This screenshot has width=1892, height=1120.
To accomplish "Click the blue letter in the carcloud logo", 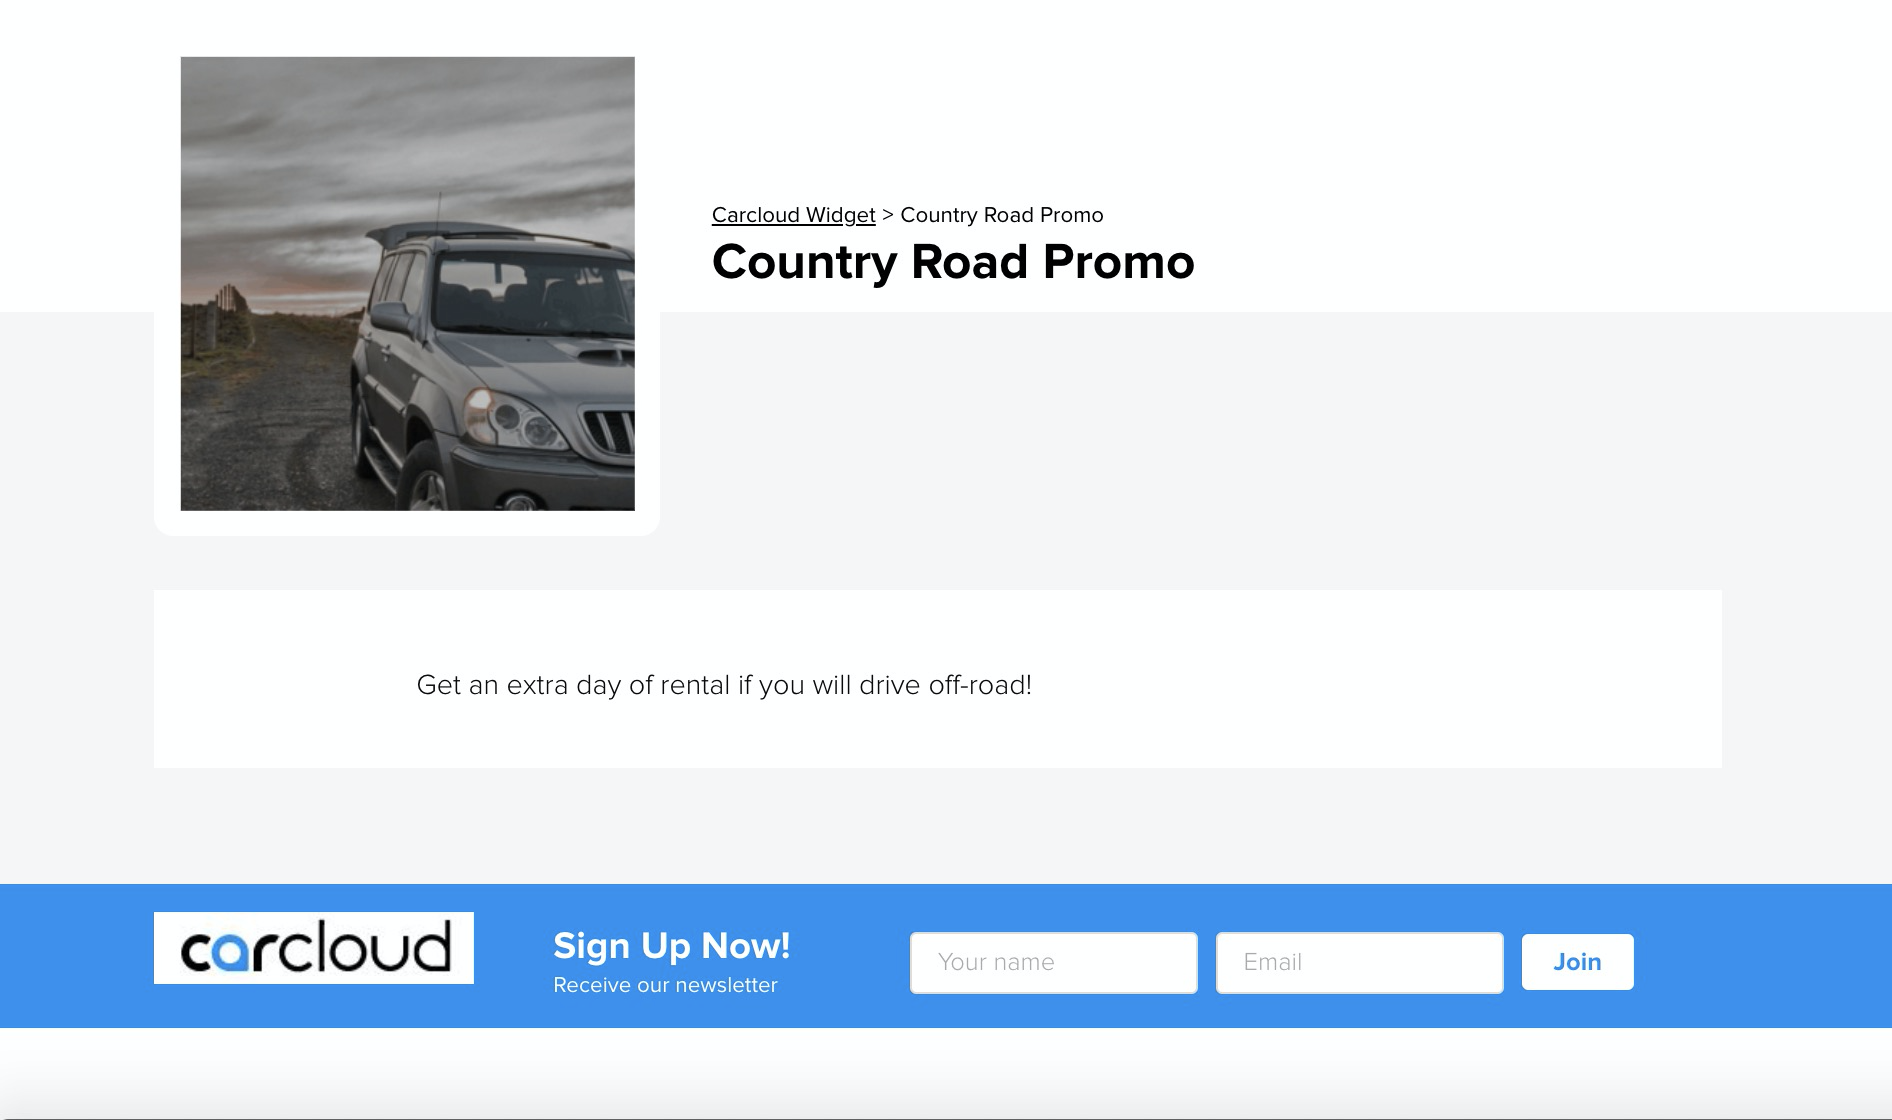I will 232,952.
